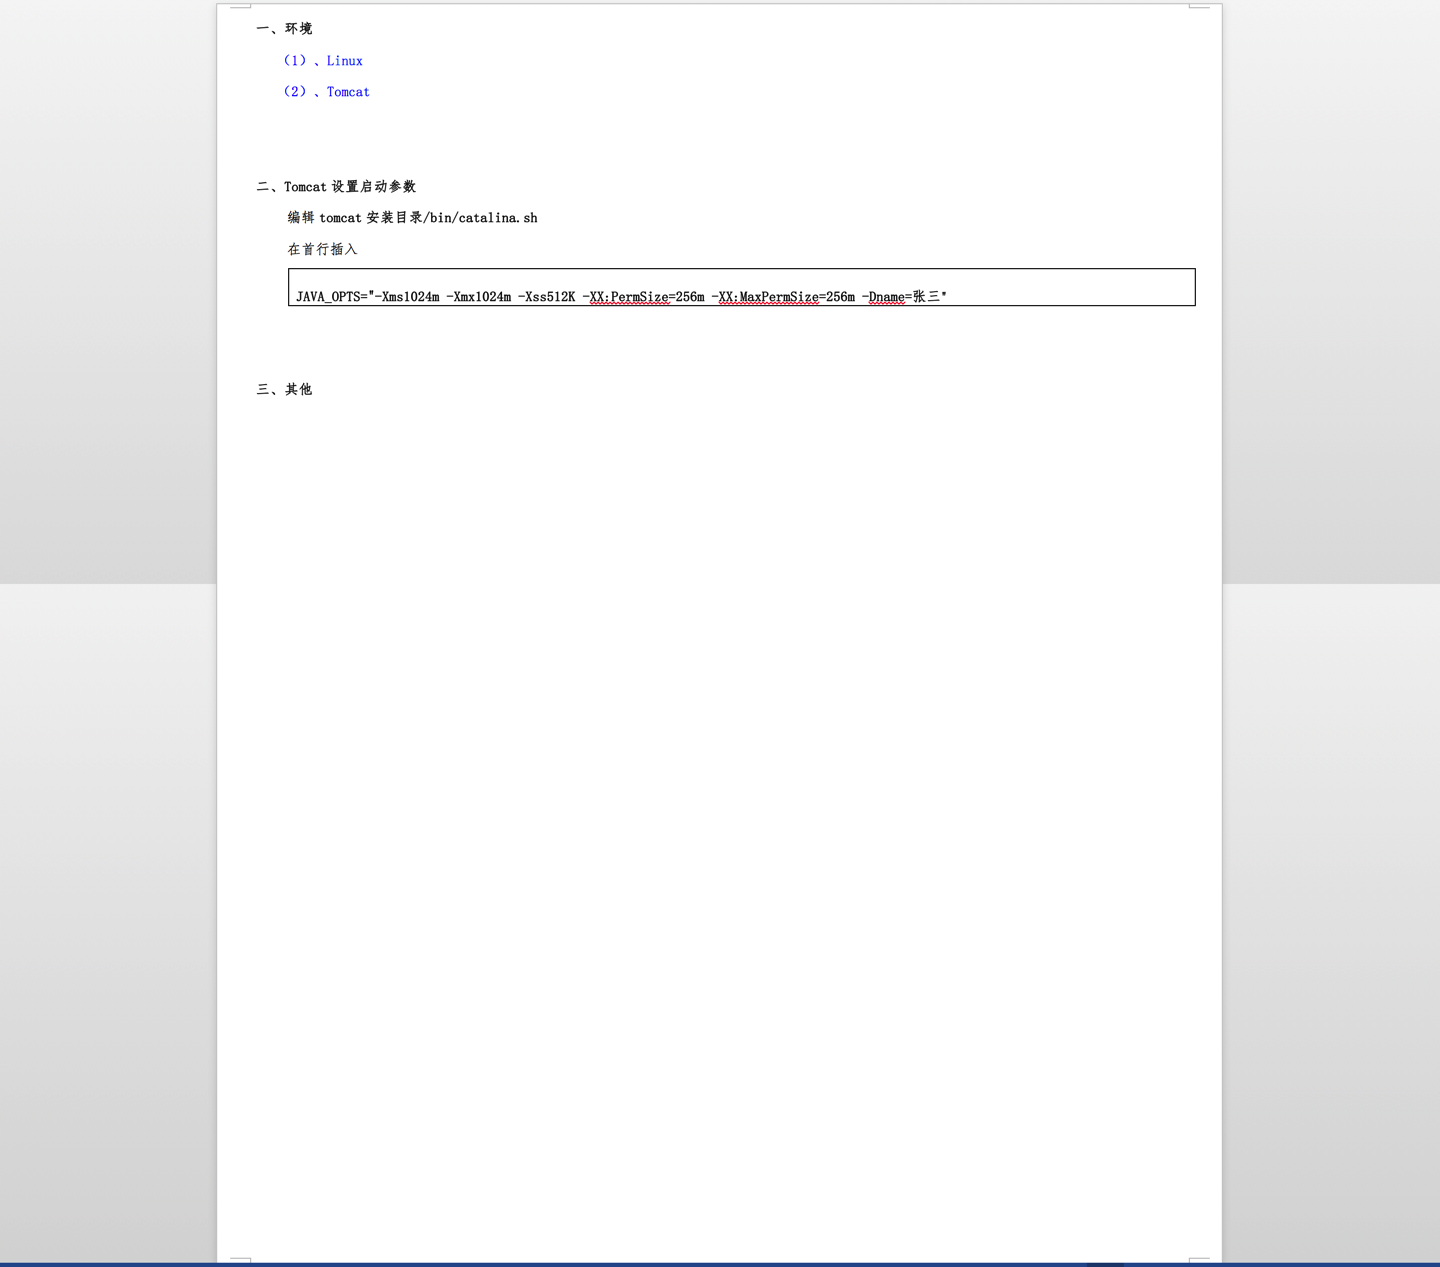The height and width of the screenshot is (1267, 1440).
Task: Click the text '在首行插入'
Action: (322, 249)
